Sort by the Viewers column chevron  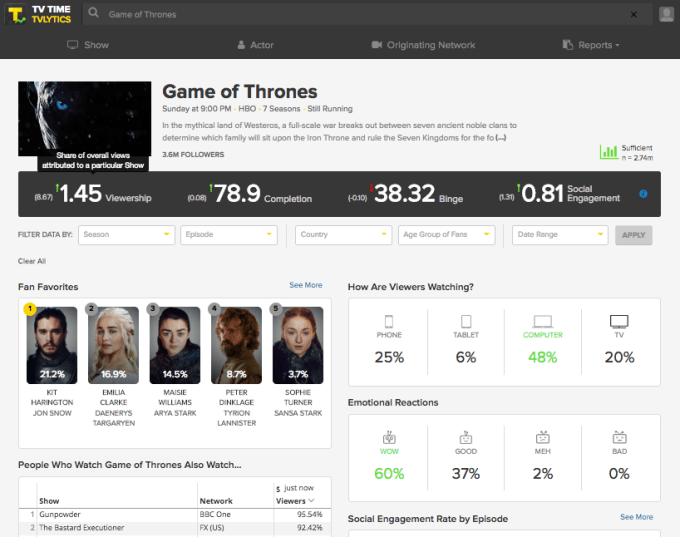311,501
